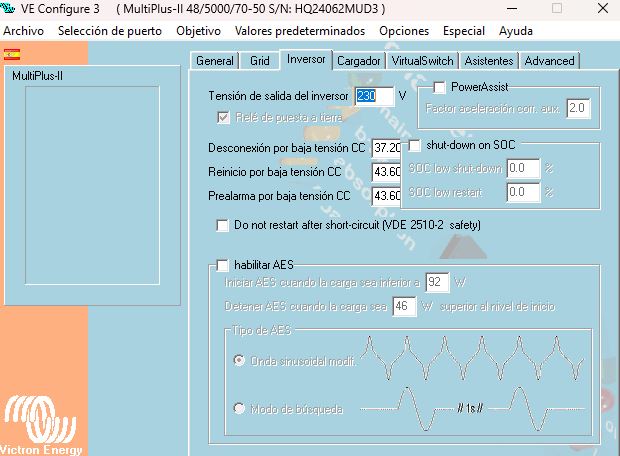620x456 pixels.
Task: Click the Victron Energy logo
Action: click(41, 425)
